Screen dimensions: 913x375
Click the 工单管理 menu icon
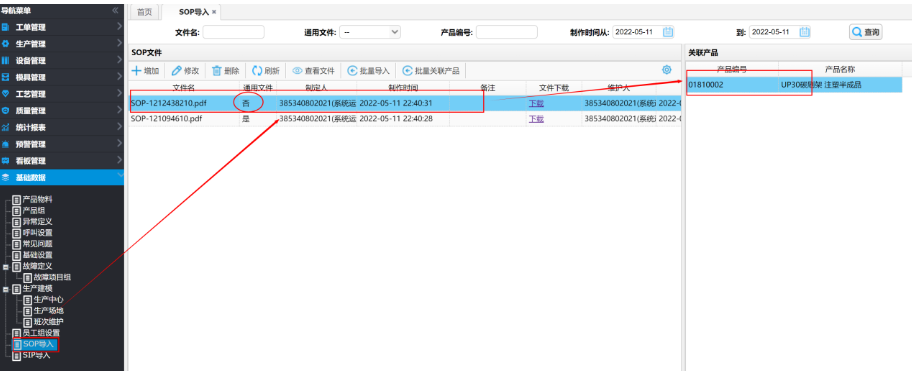(x=5, y=27)
